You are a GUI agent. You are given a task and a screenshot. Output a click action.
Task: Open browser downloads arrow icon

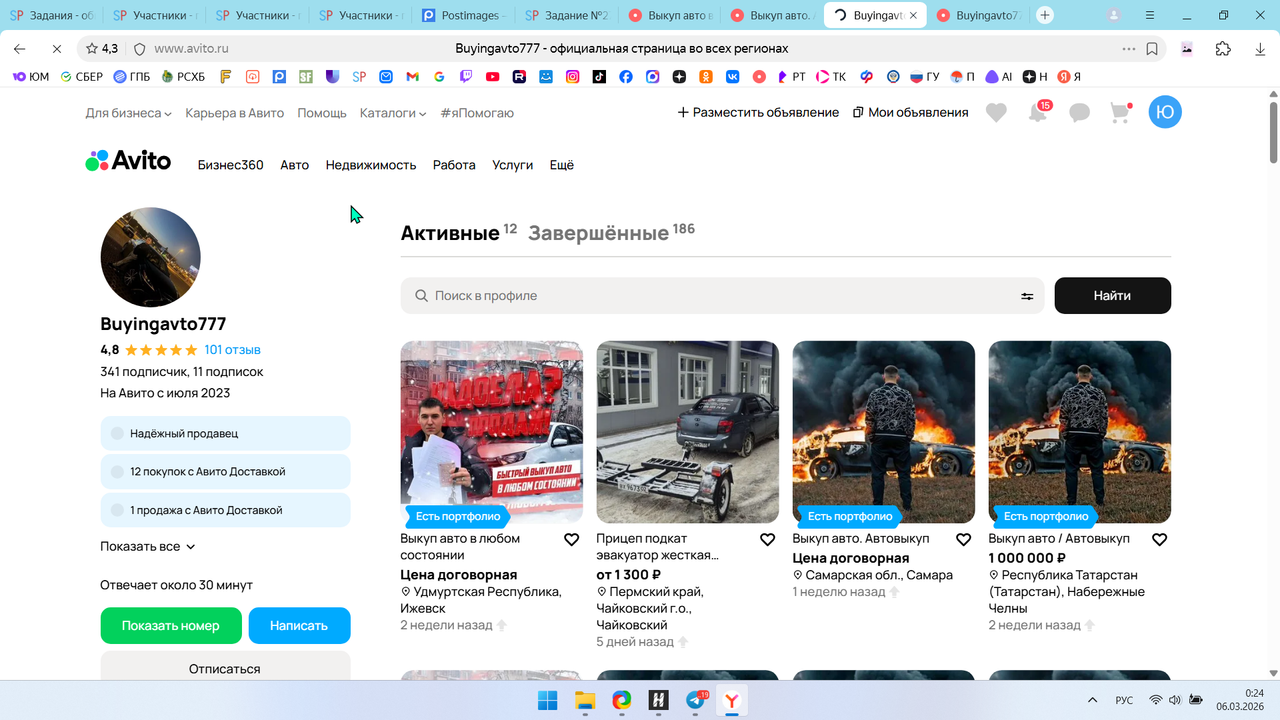pyautogui.click(x=1259, y=48)
